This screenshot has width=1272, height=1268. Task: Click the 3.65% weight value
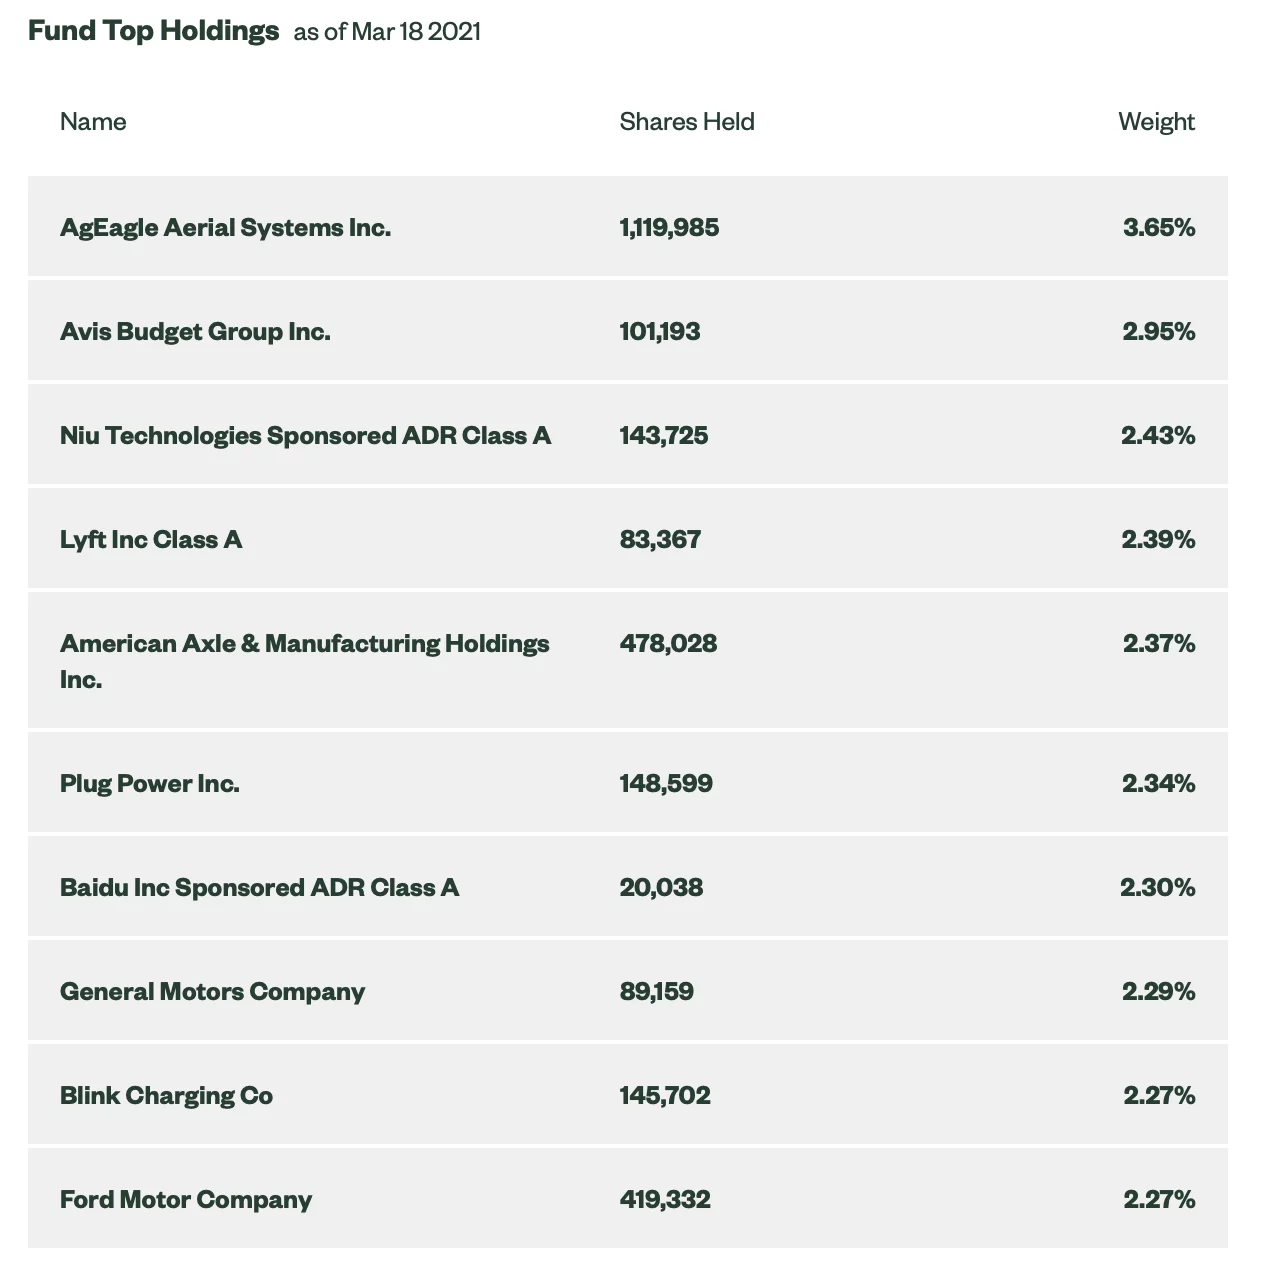pos(1158,228)
